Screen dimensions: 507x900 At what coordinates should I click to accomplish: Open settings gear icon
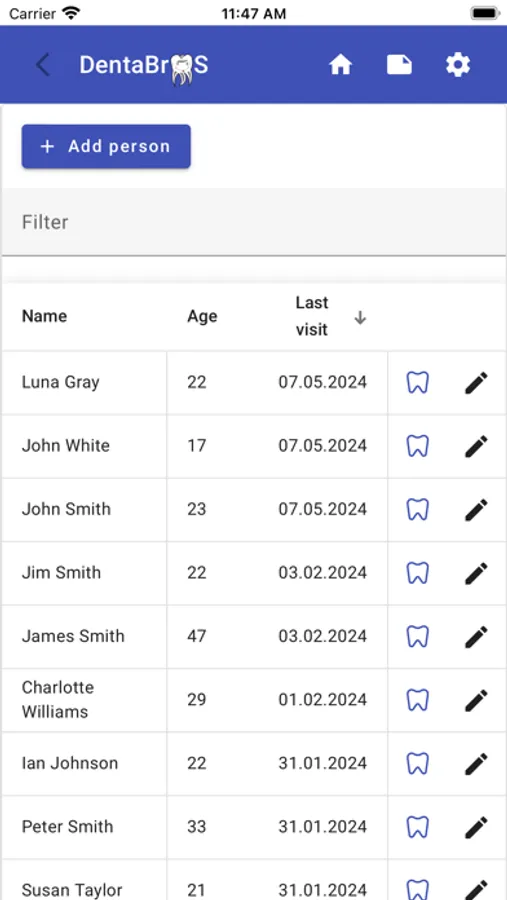click(x=458, y=65)
